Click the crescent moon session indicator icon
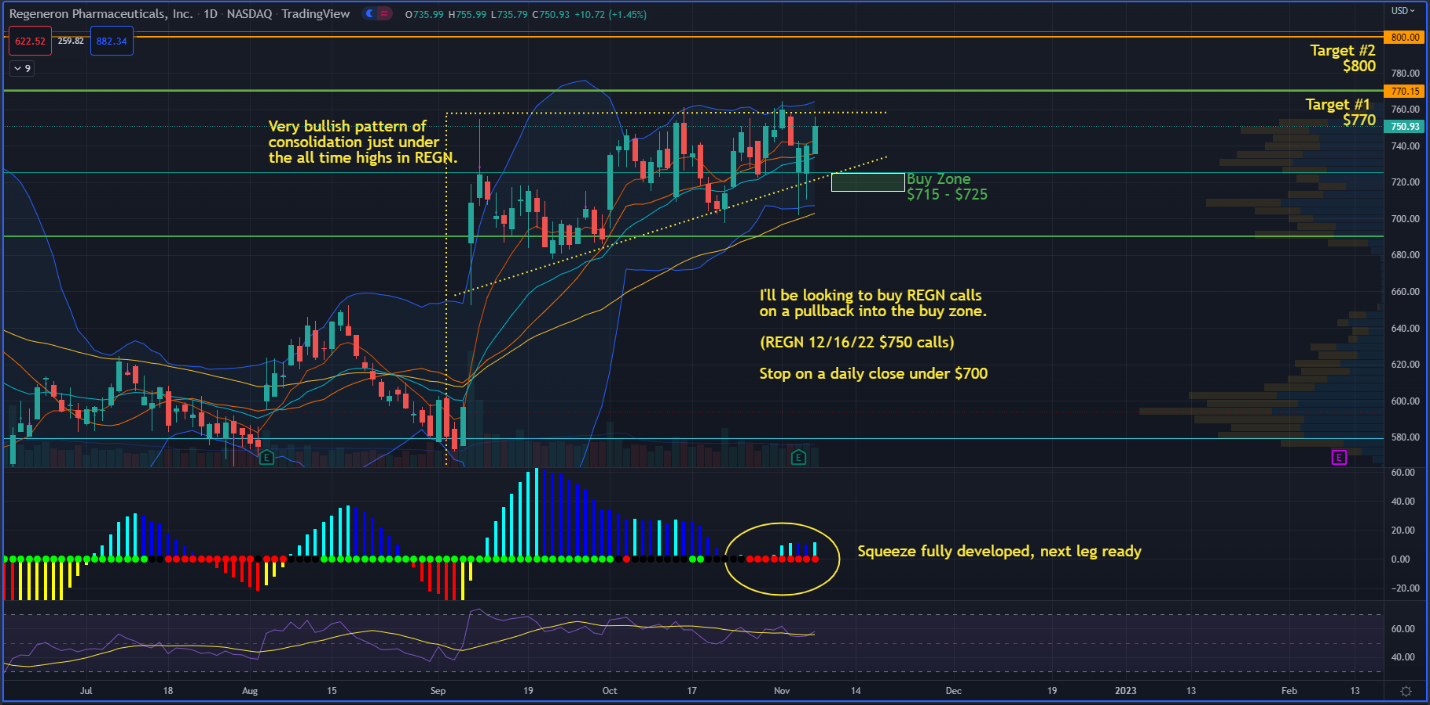Viewport: 1430px width, 705px height. click(x=369, y=14)
